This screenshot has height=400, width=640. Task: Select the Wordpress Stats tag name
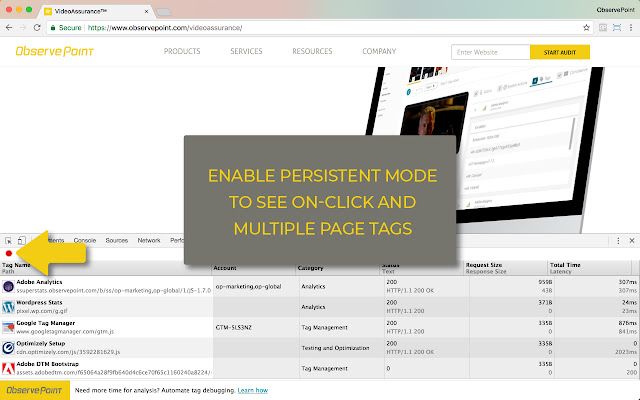pos(39,302)
